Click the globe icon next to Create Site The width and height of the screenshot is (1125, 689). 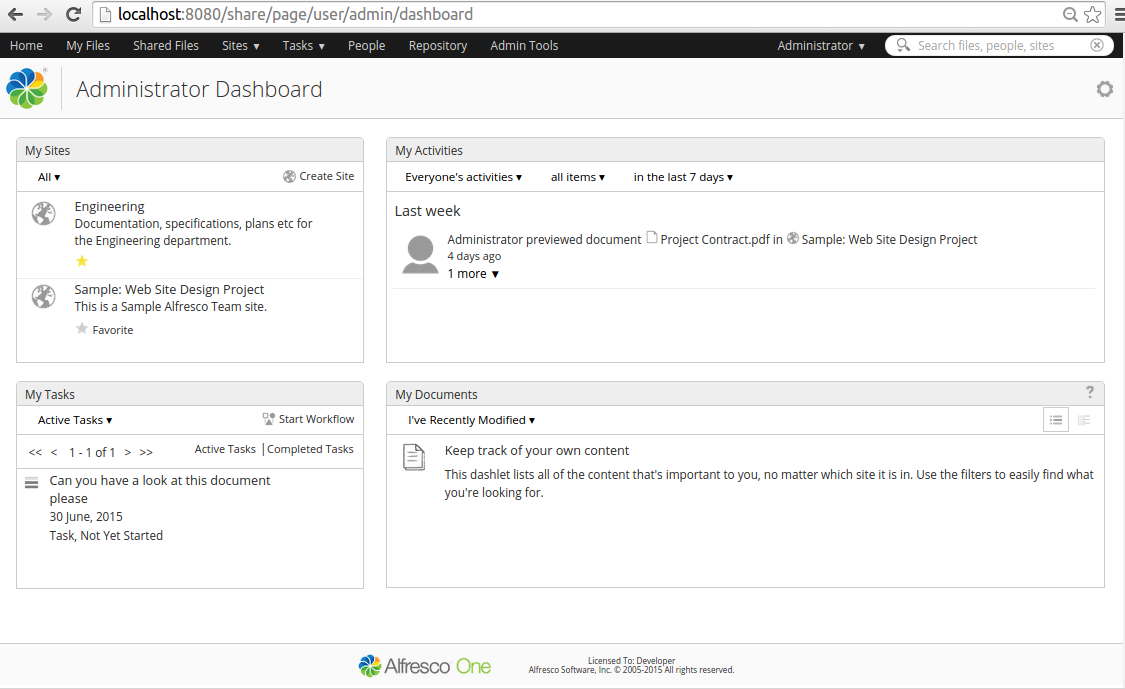[x=288, y=175]
